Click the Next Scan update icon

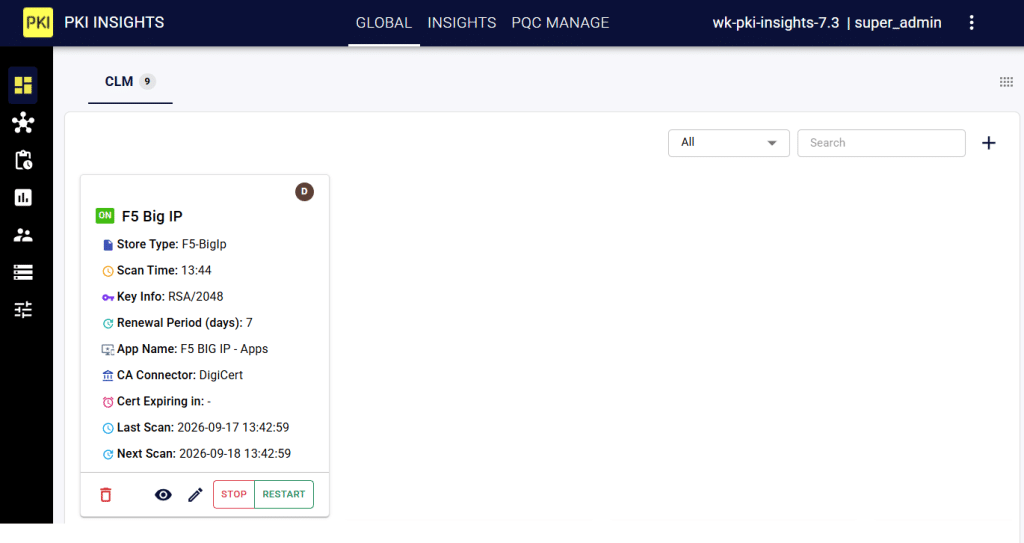point(108,454)
